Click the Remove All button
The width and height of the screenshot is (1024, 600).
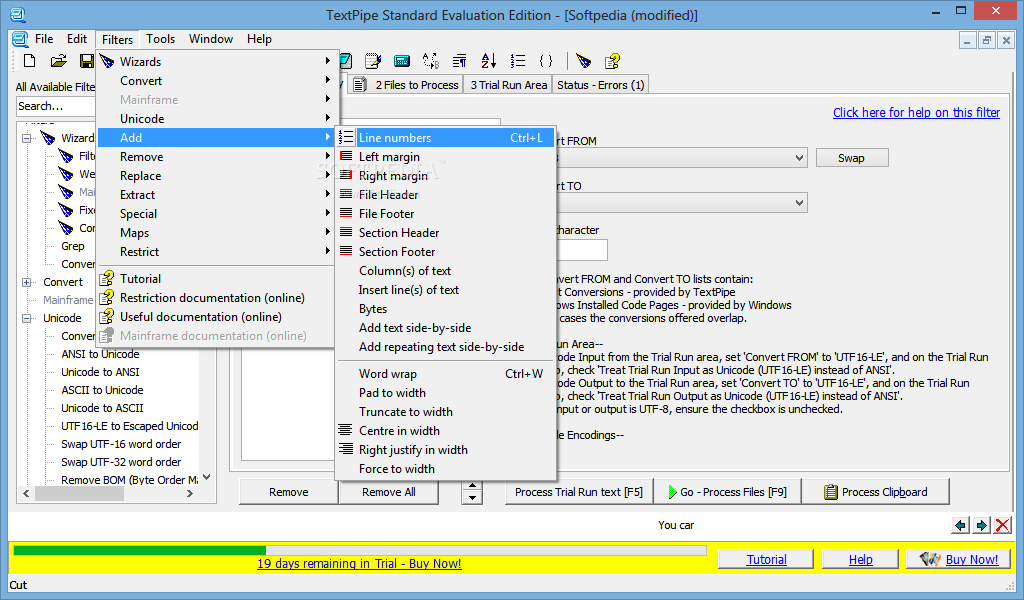coord(389,492)
